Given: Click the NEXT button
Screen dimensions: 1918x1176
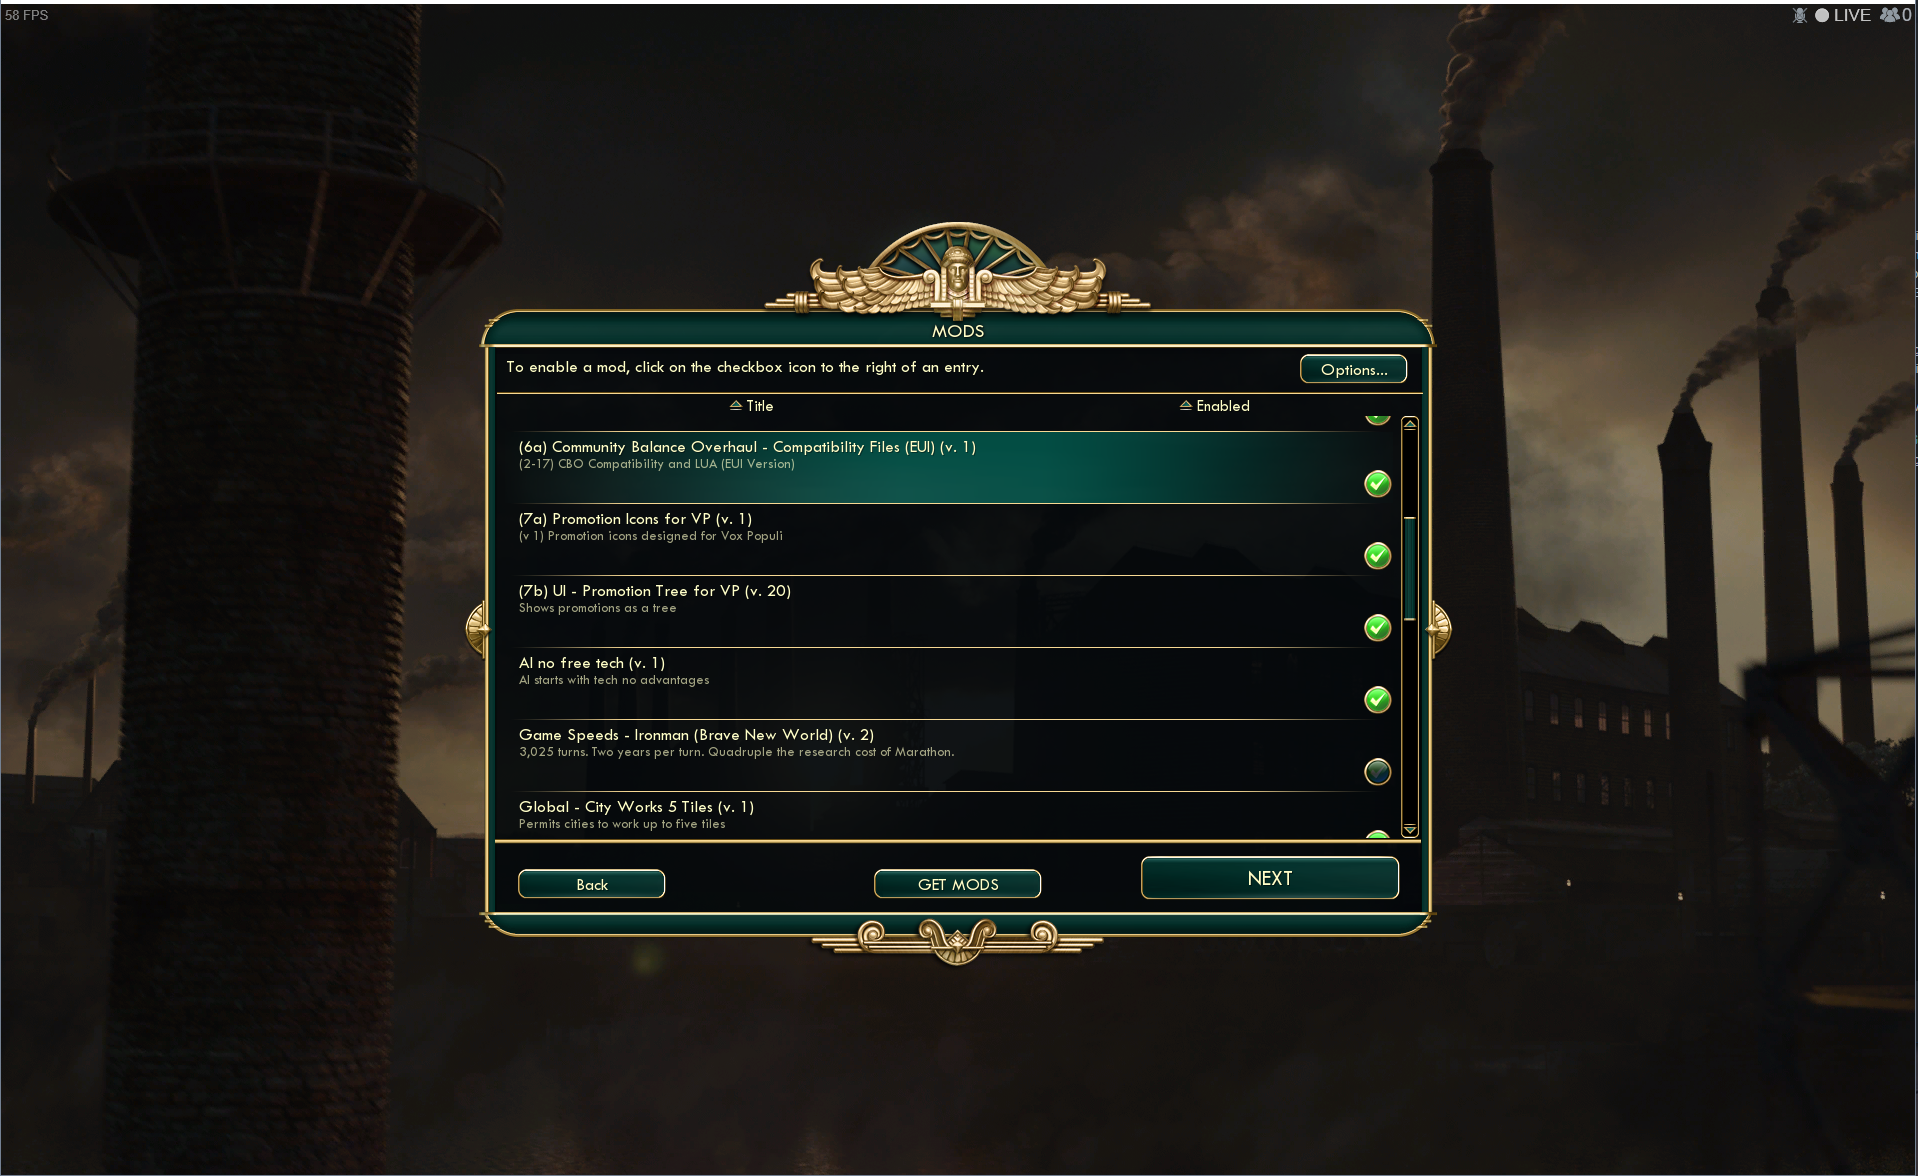Looking at the screenshot, I should 1270,878.
